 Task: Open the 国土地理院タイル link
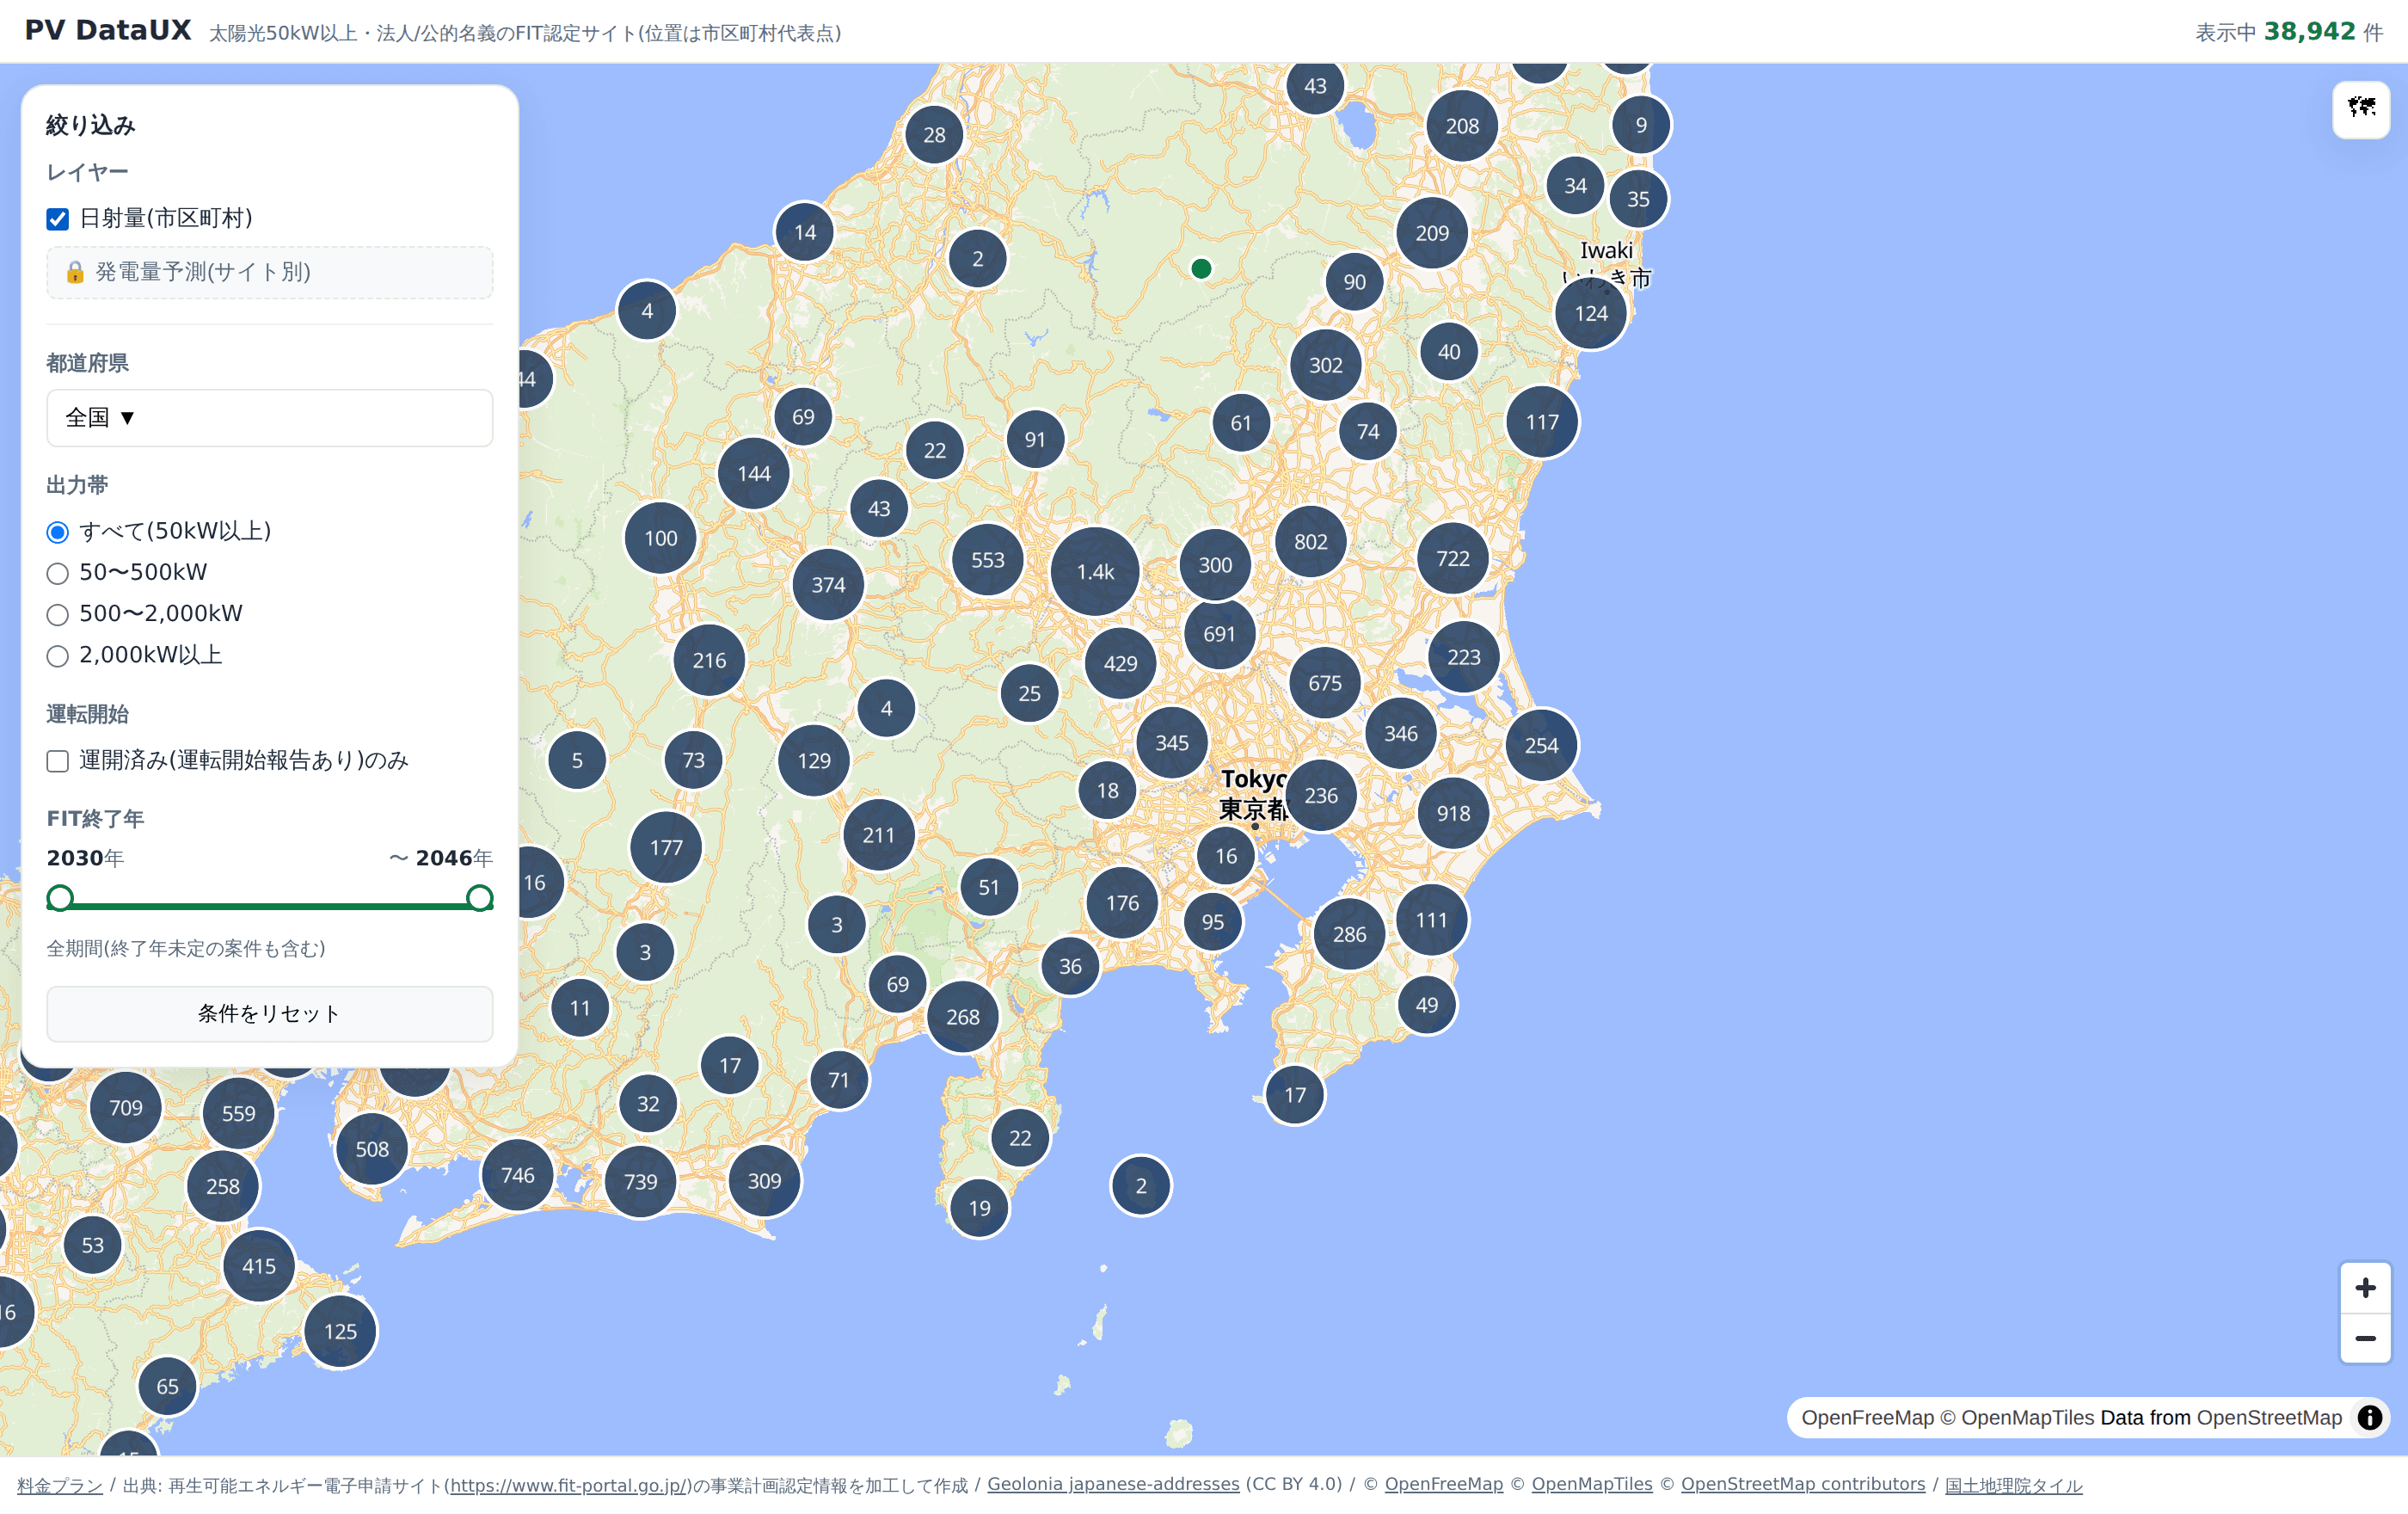pos(2013,1485)
